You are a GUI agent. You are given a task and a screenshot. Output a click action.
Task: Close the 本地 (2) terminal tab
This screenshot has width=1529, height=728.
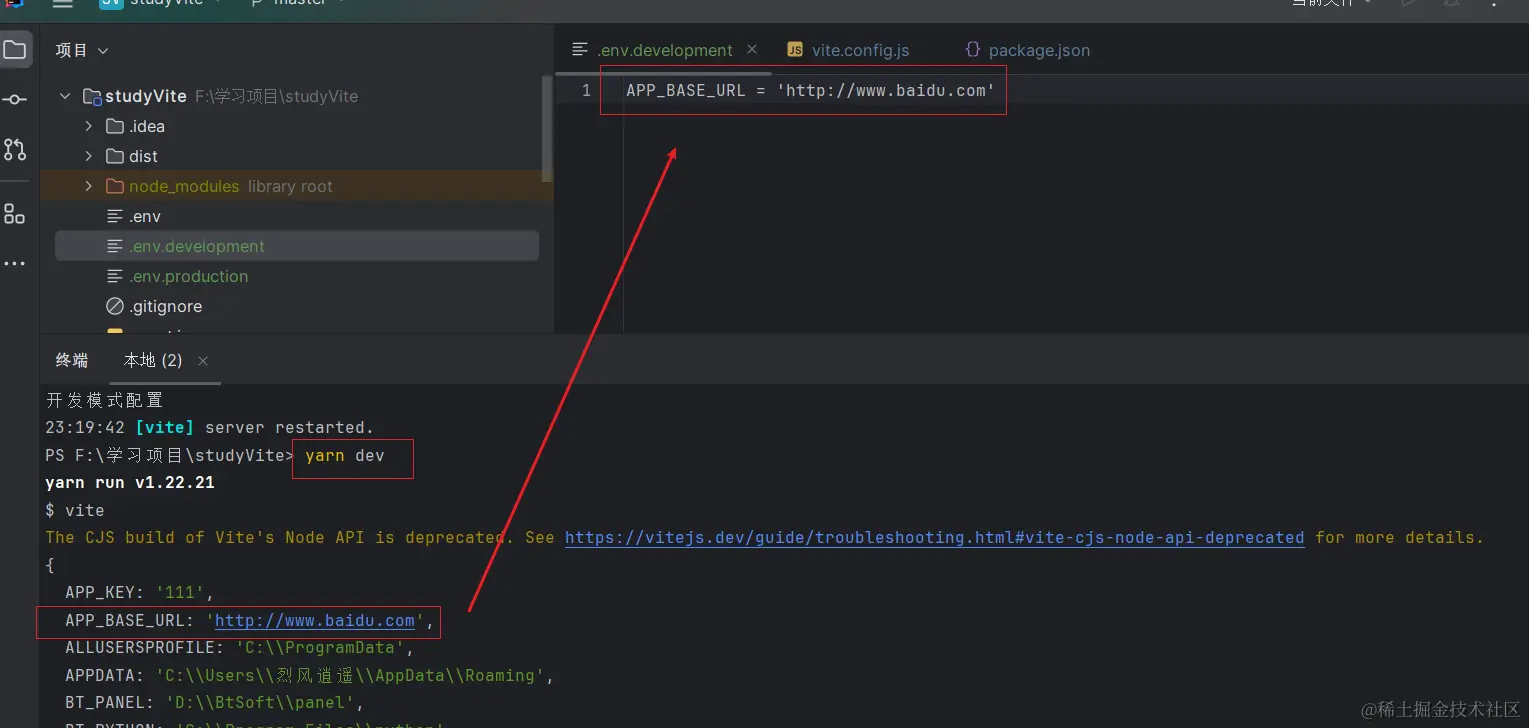point(203,361)
